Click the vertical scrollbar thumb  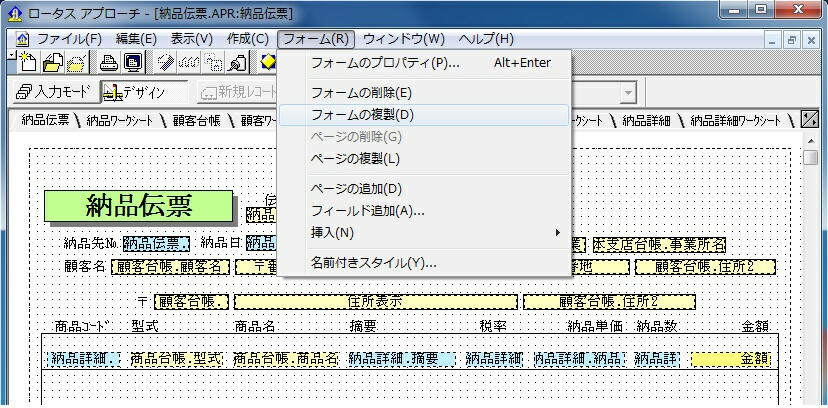(811, 157)
